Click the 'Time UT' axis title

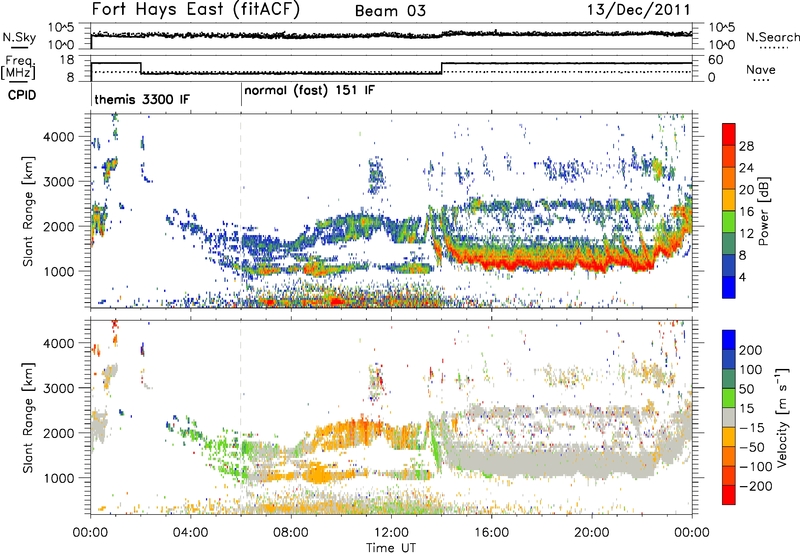[391, 548]
